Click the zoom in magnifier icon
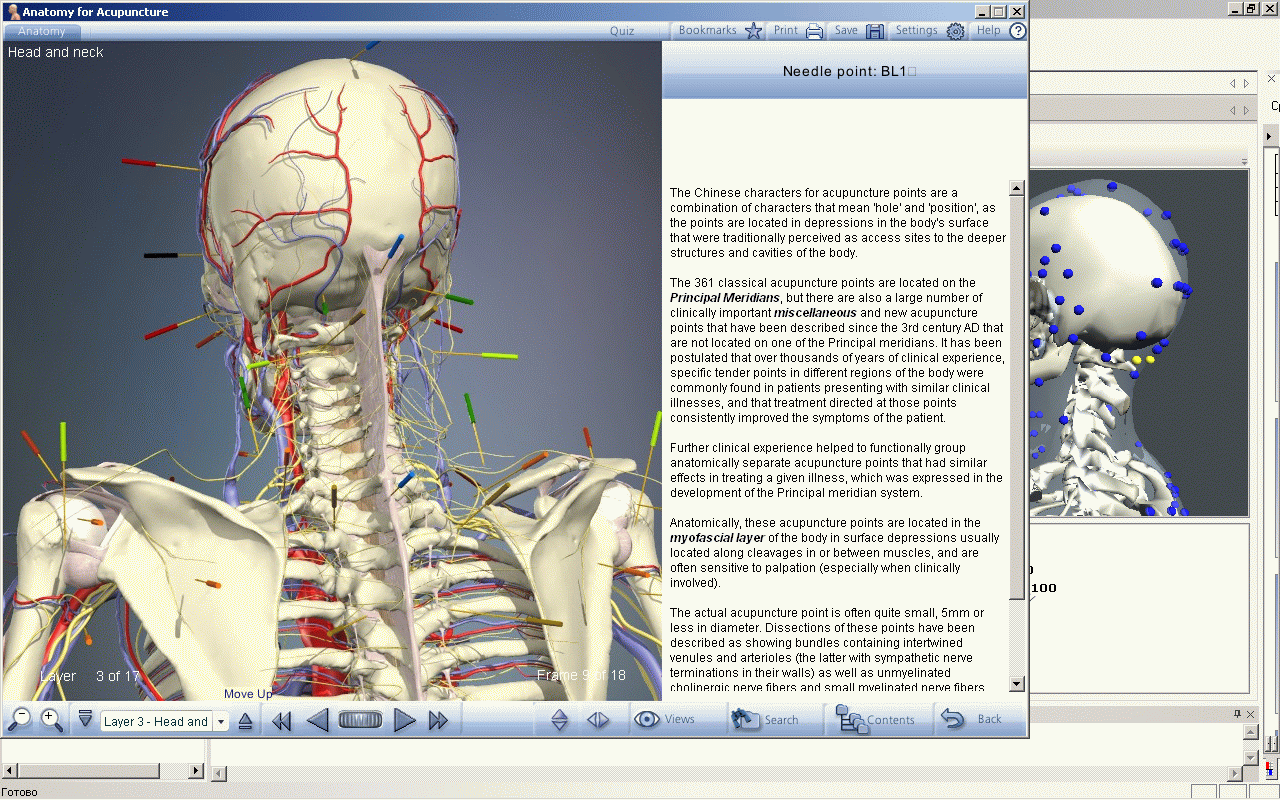The image size is (1280, 800). pyautogui.click(x=52, y=720)
